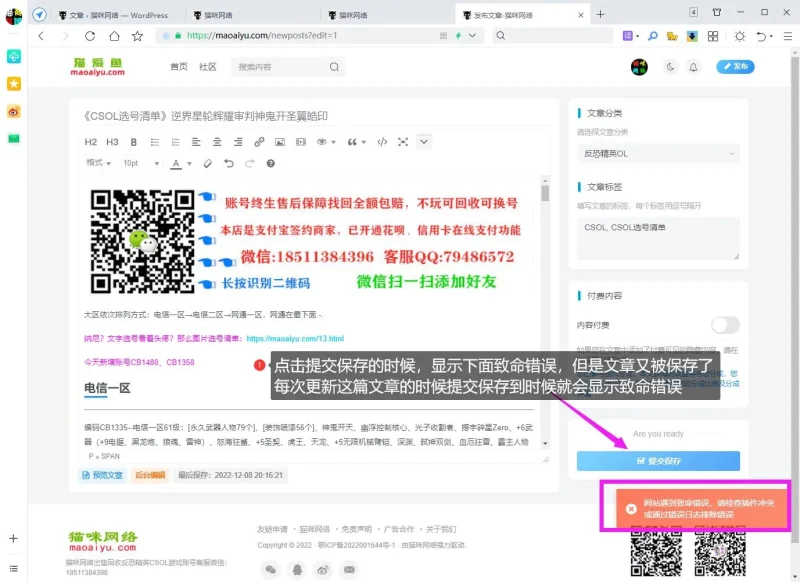
Task: Insert a video into the article
Action: 301,142
